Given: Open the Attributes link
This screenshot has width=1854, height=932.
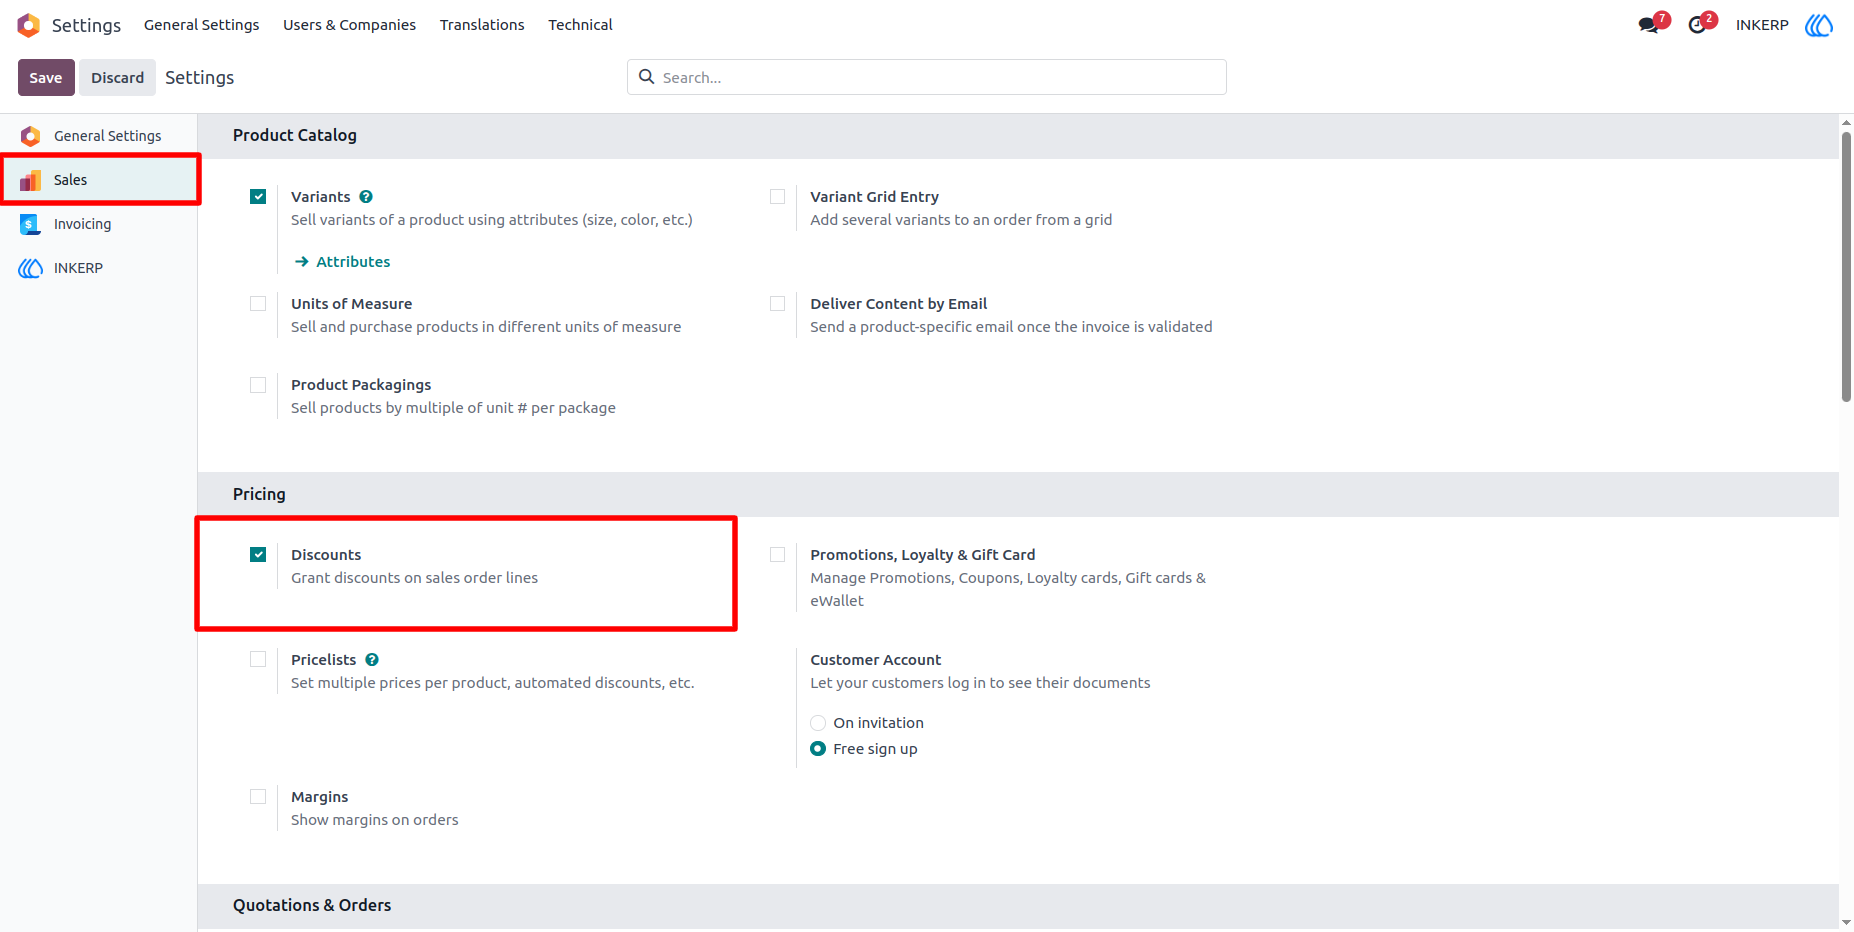Looking at the screenshot, I should (x=353, y=262).
